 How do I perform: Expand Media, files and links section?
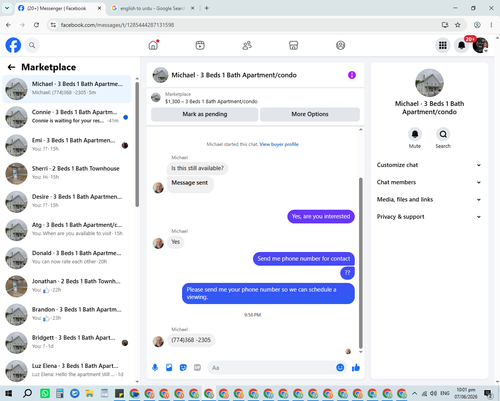point(429,200)
